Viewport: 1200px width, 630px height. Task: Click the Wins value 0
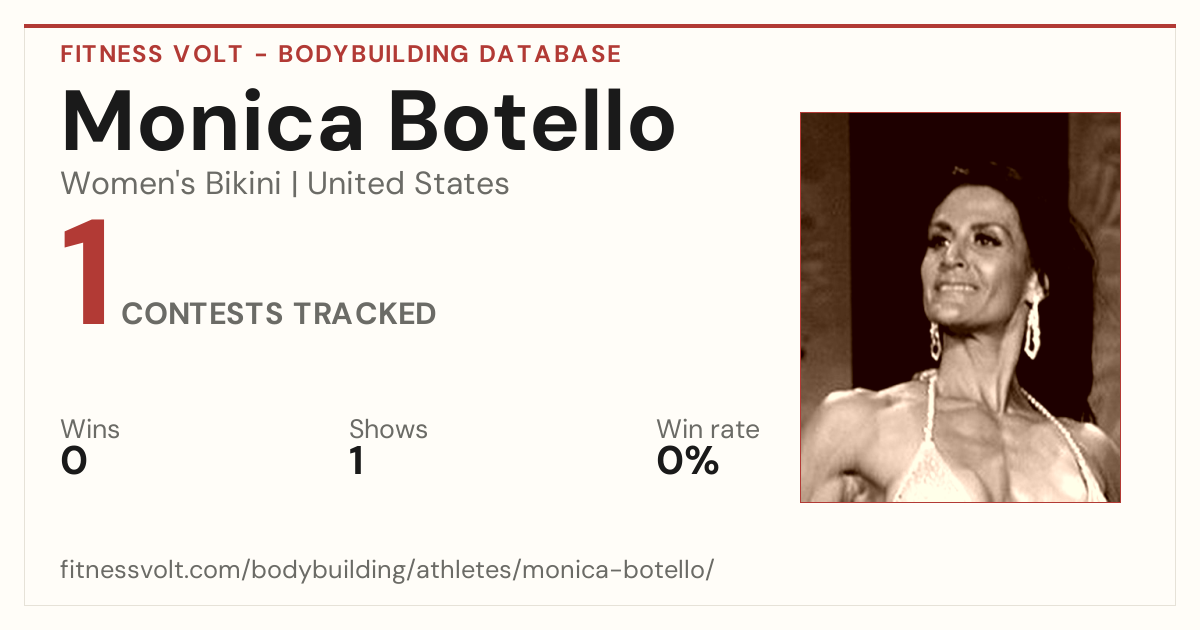(74, 461)
